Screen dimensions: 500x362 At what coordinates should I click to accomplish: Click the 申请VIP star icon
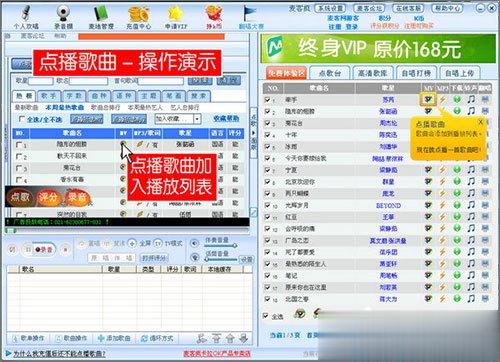click(175, 14)
